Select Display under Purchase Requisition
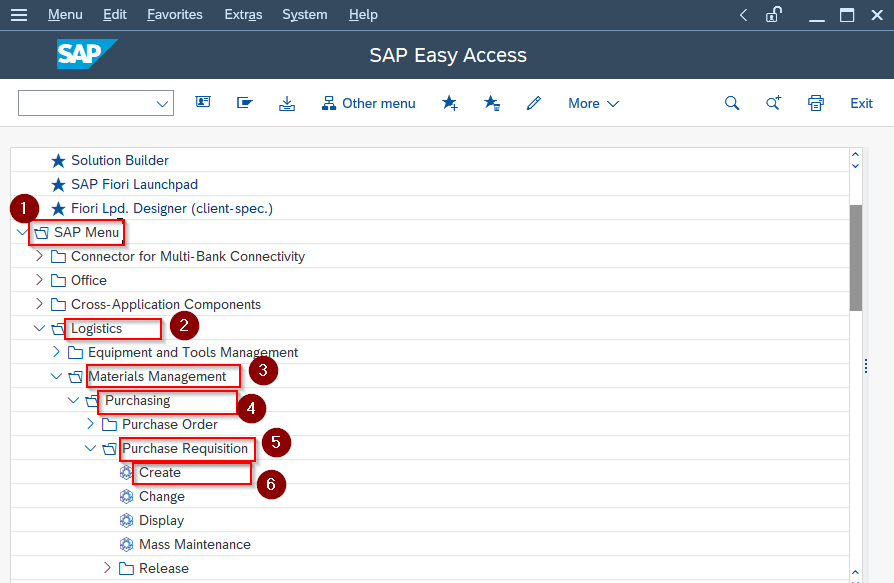894x583 pixels. [161, 520]
